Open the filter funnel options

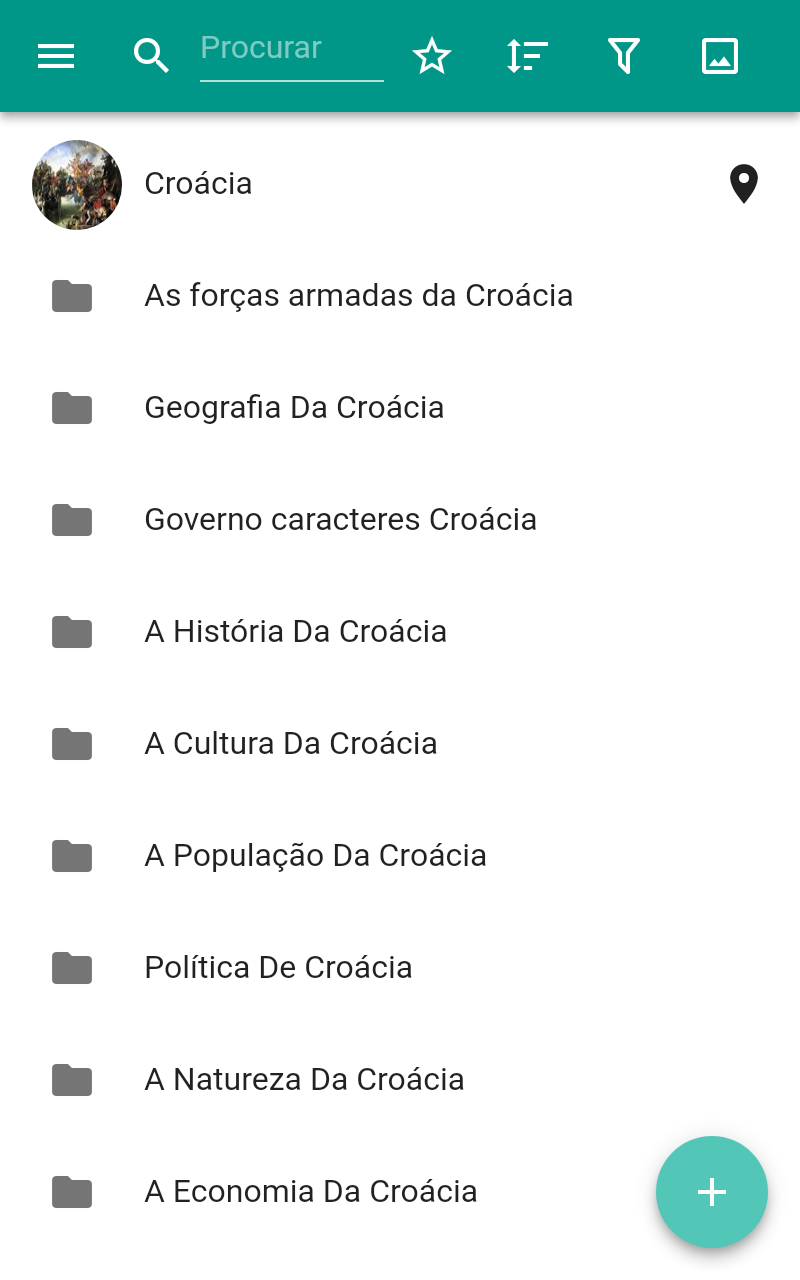[x=623, y=56]
